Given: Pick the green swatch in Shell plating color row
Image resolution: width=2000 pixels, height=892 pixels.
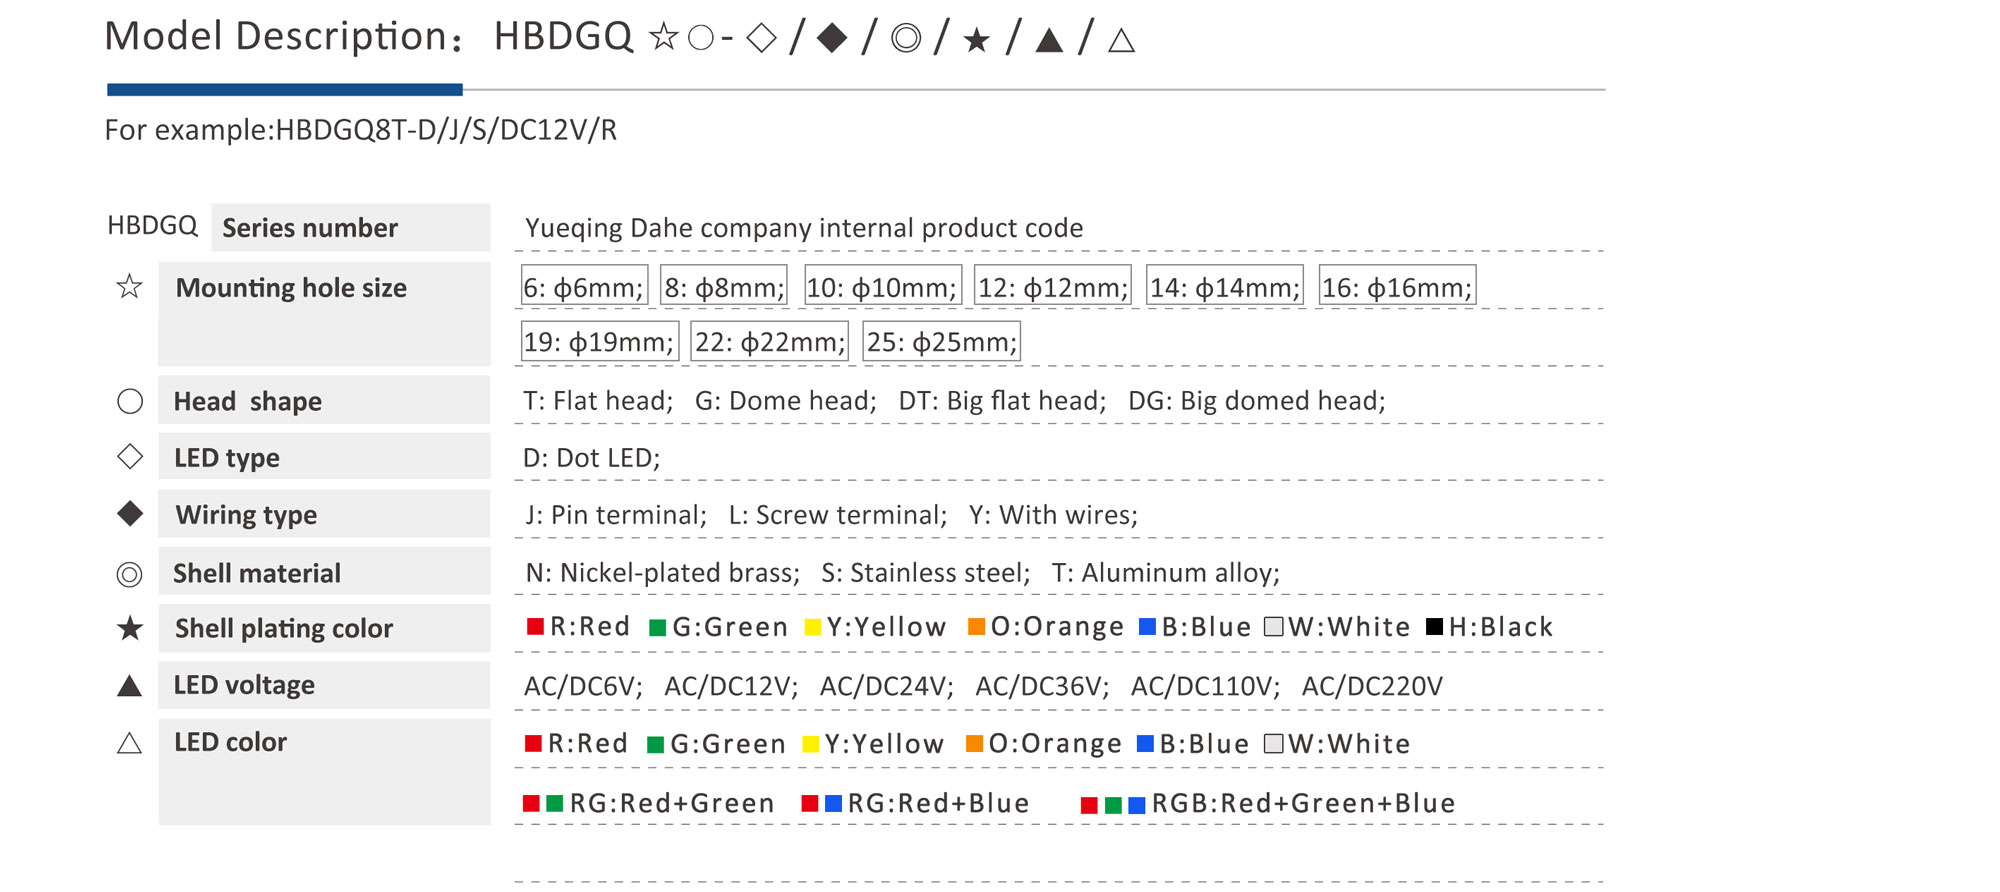Looking at the screenshot, I should [657, 628].
